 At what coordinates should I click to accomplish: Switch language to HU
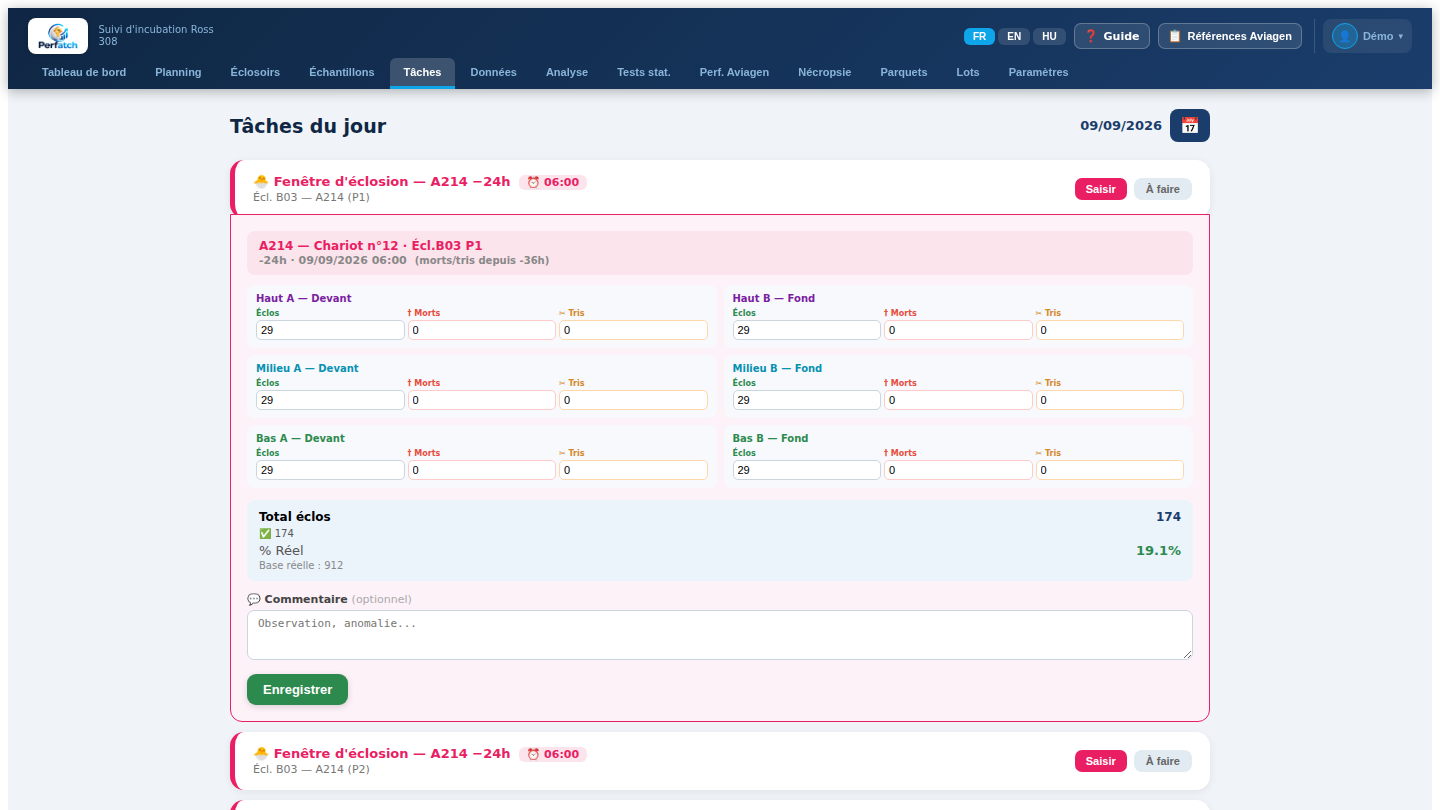1049,36
